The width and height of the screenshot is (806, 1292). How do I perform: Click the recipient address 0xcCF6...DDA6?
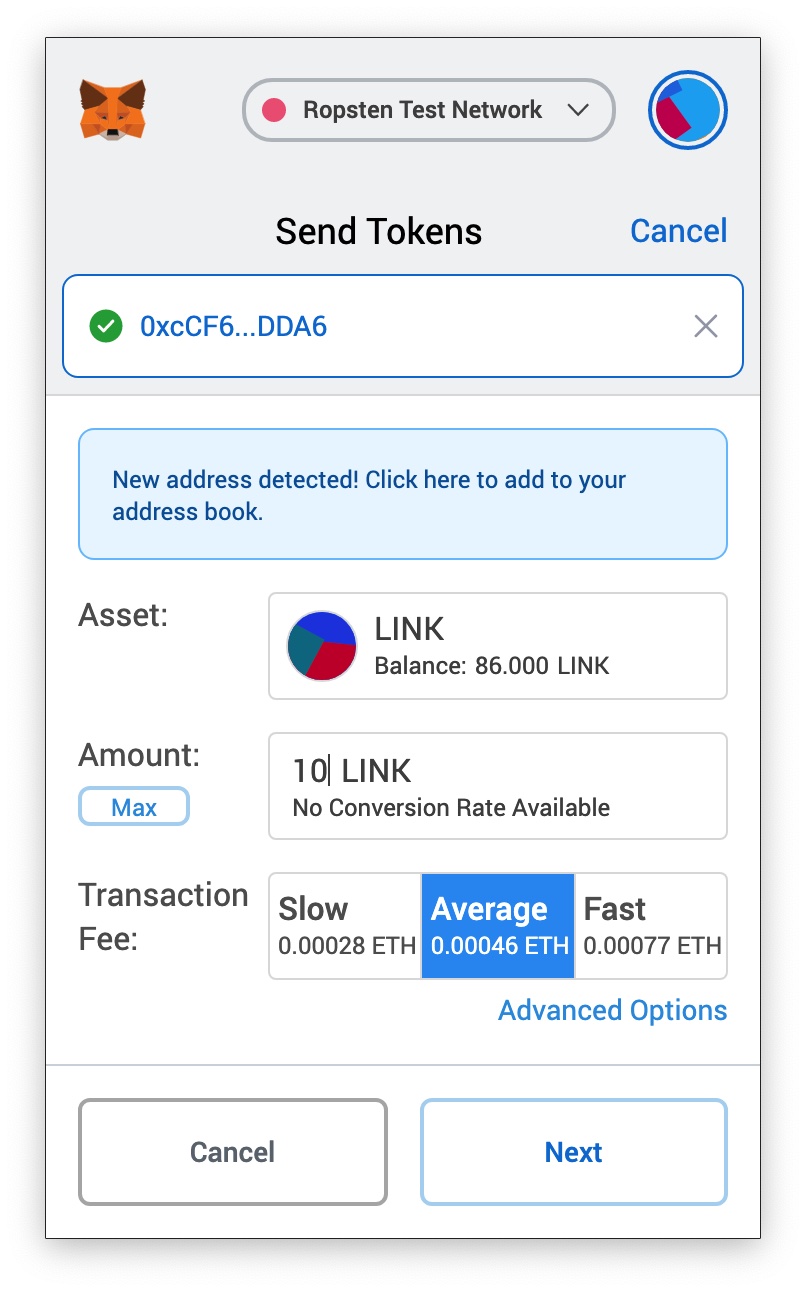(234, 326)
